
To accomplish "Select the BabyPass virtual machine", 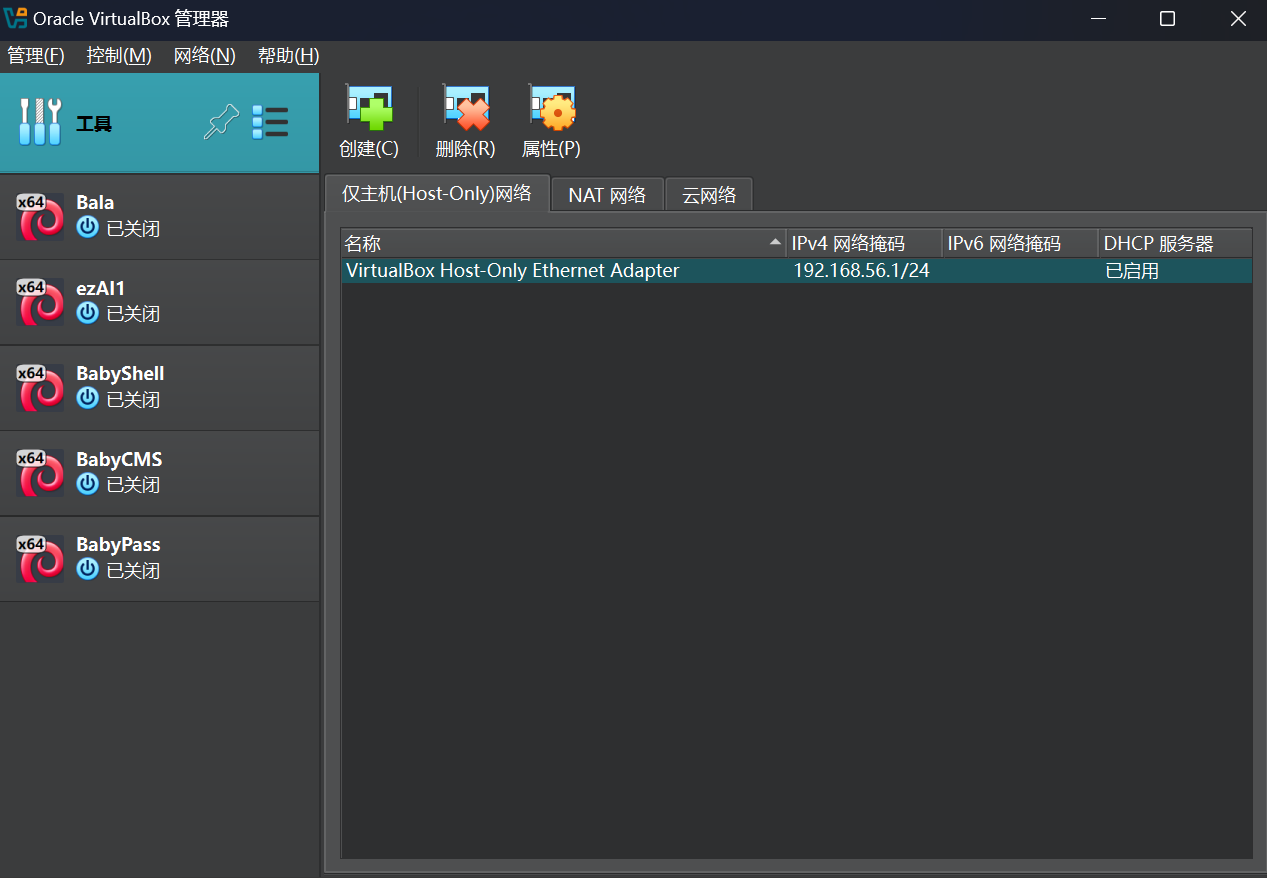I will [x=160, y=558].
